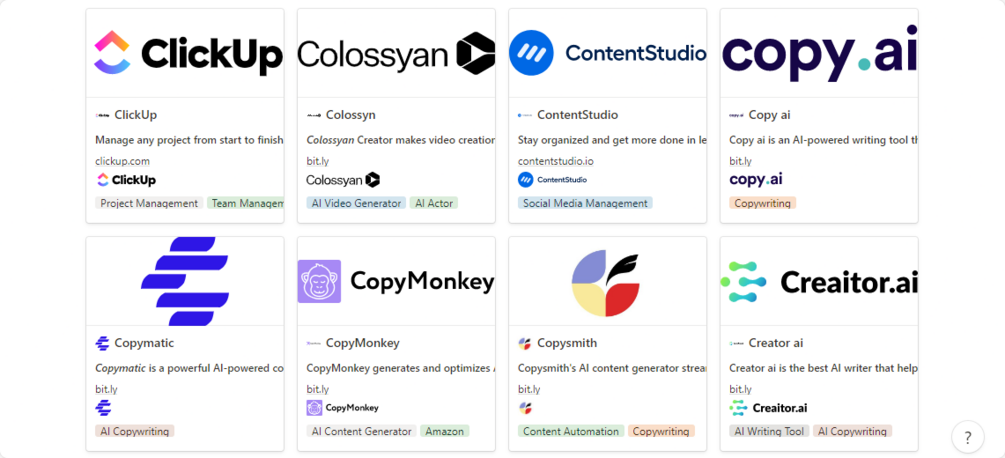
Task: Click small Colossyan logo under bit.ly
Action: pyautogui.click(x=343, y=180)
